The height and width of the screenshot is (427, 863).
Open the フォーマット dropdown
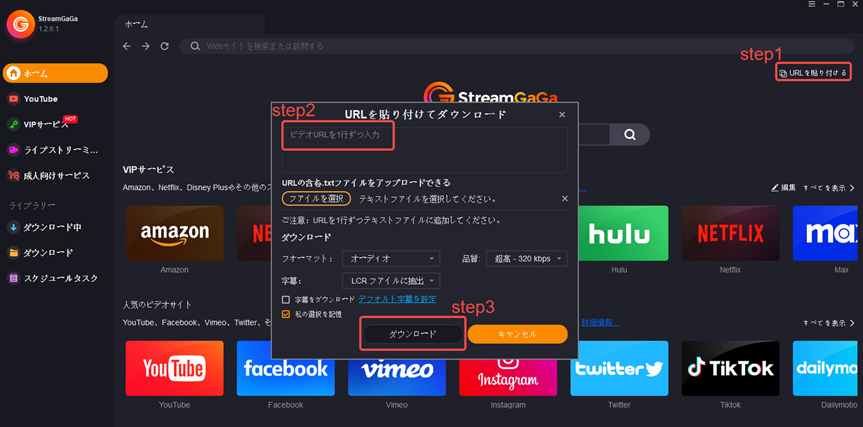click(391, 258)
